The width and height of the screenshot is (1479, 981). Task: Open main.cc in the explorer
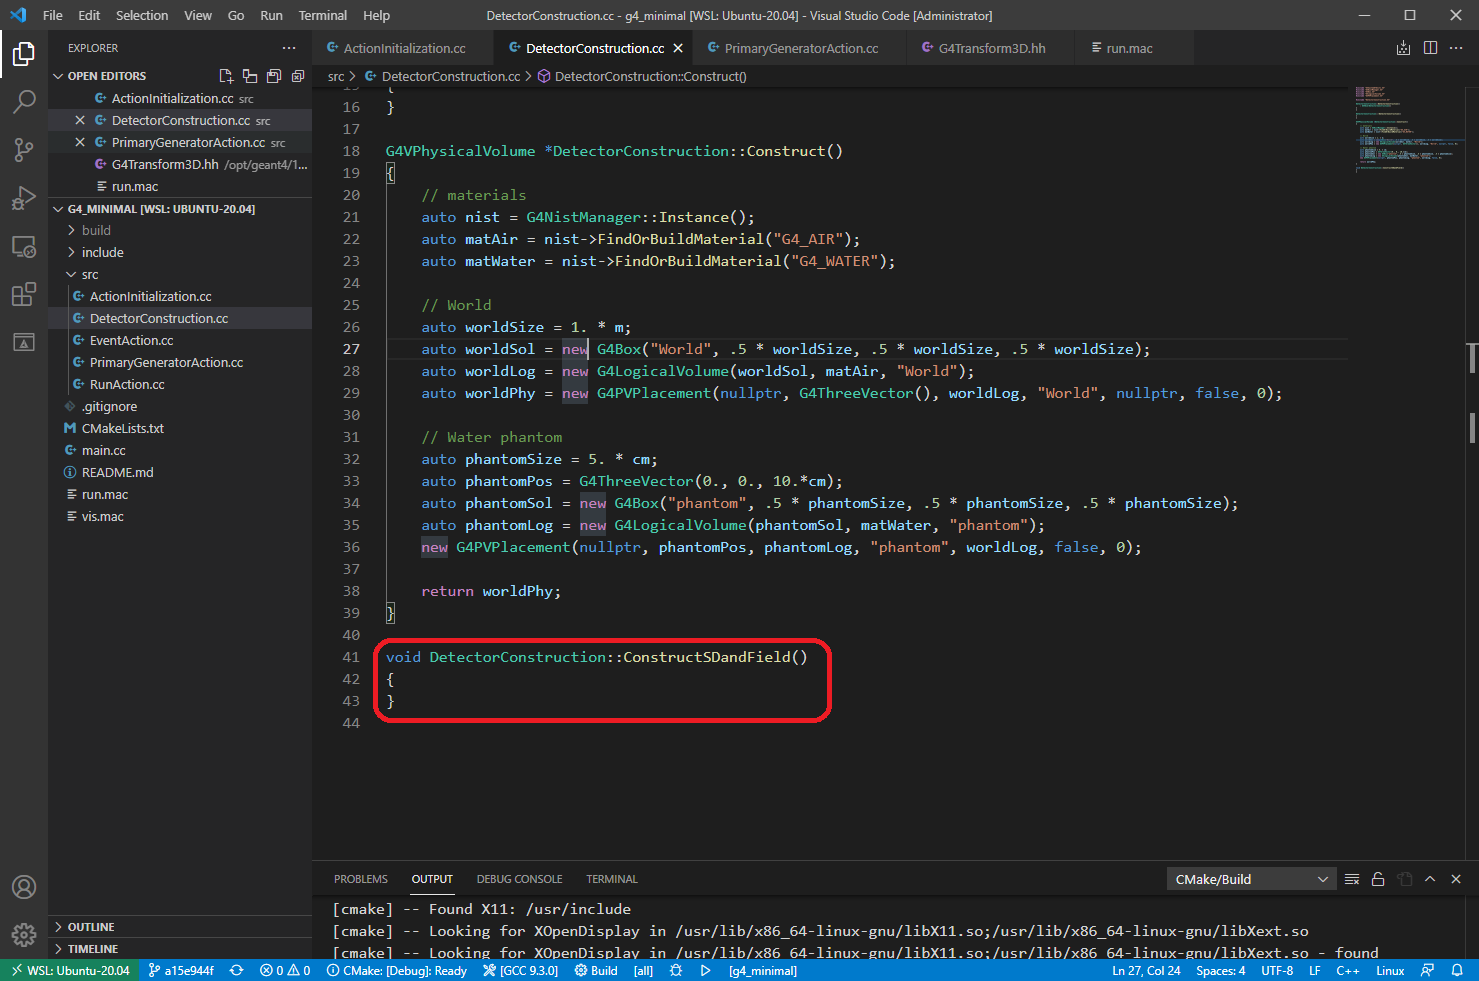[103, 450]
